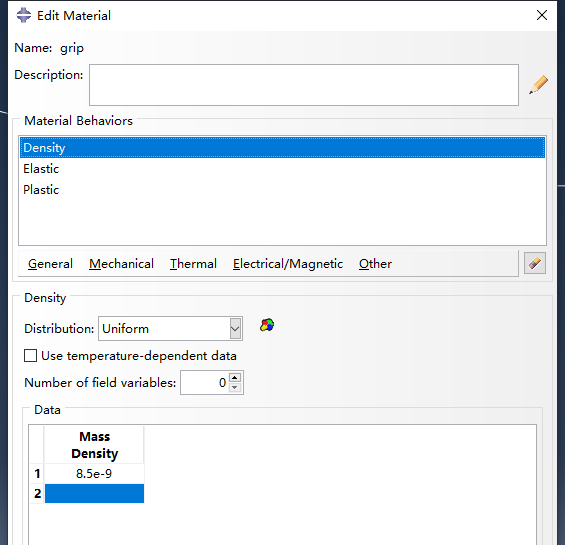Open the Electrical/Magnetic menu
Image resolution: width=565 pixels, height=545 pixels.
288,264
